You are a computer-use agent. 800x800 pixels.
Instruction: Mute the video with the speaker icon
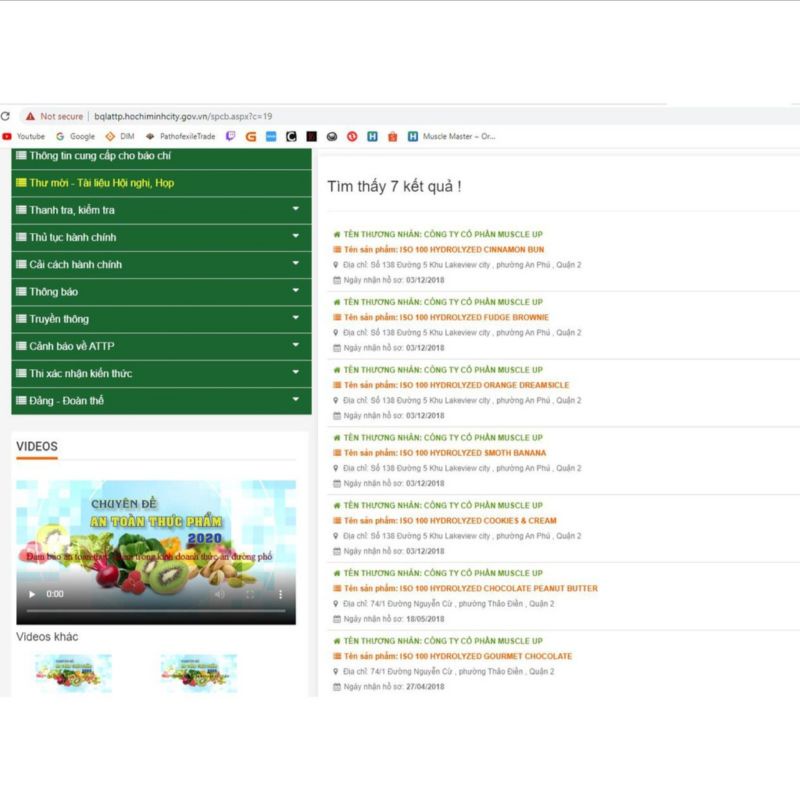219,594
